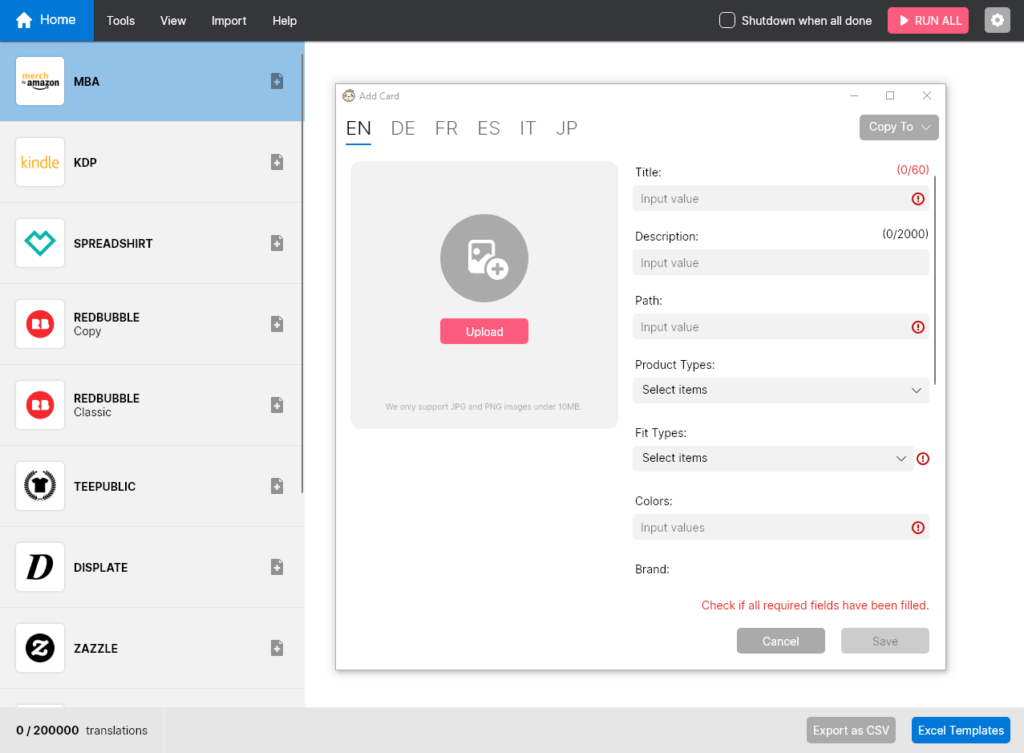Image resolution: width=1024 pixels, height=753 pixels.
Task: Click the Add Card form scrollbar
Action: coord(935,280)
